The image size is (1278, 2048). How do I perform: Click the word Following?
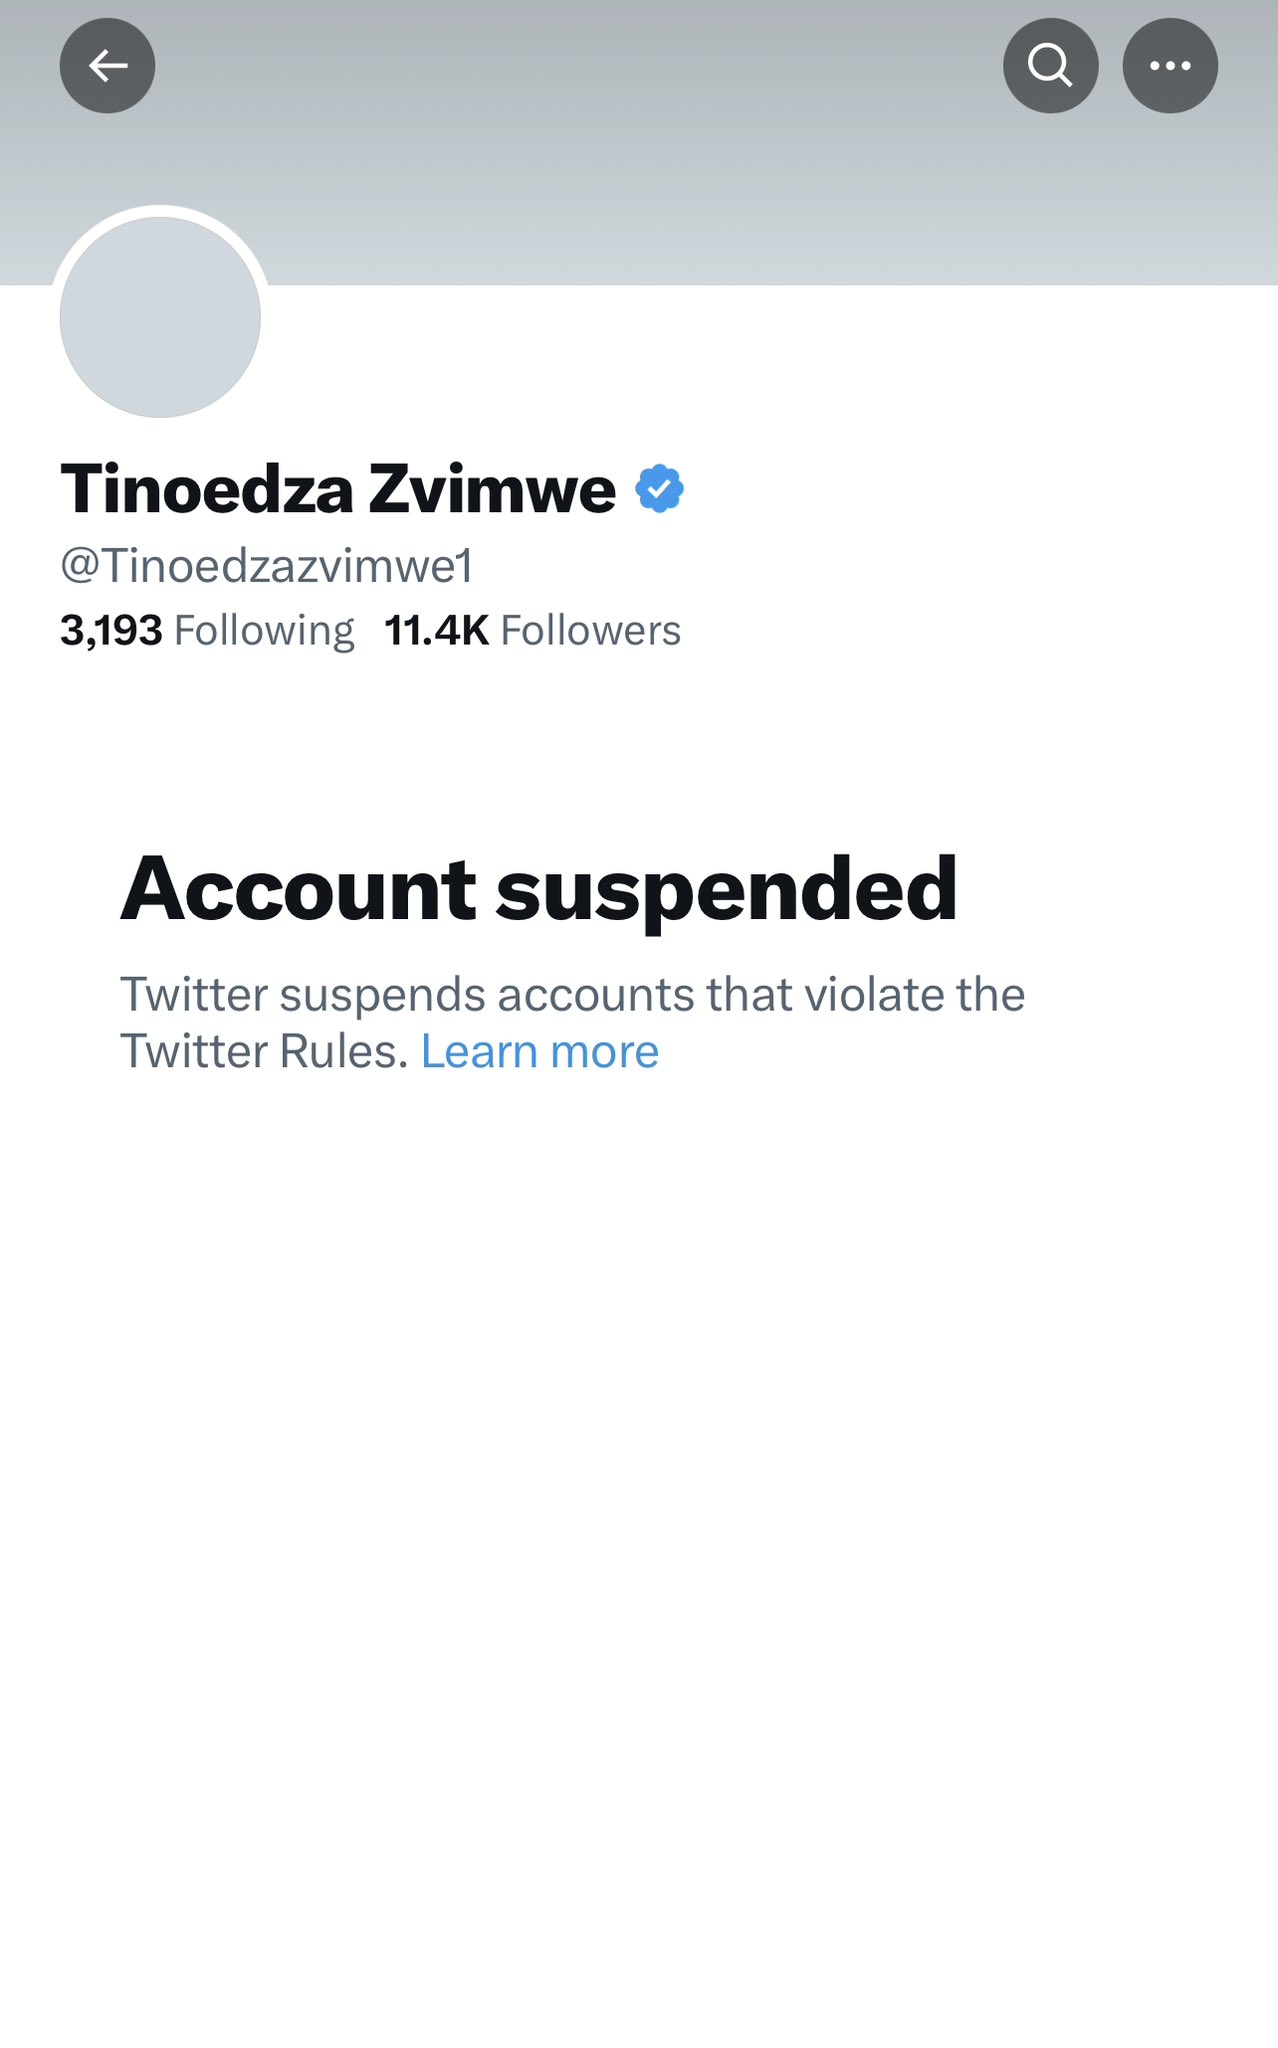[x=264, y=631]
